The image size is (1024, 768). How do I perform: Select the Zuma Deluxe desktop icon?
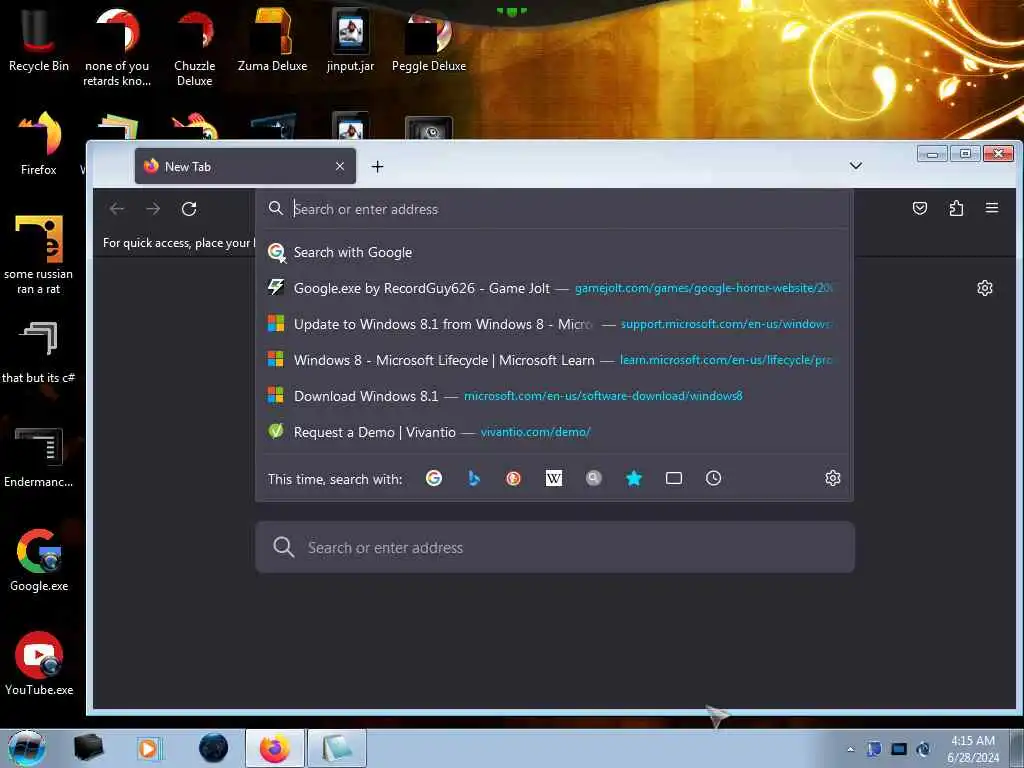coord(272,39)
